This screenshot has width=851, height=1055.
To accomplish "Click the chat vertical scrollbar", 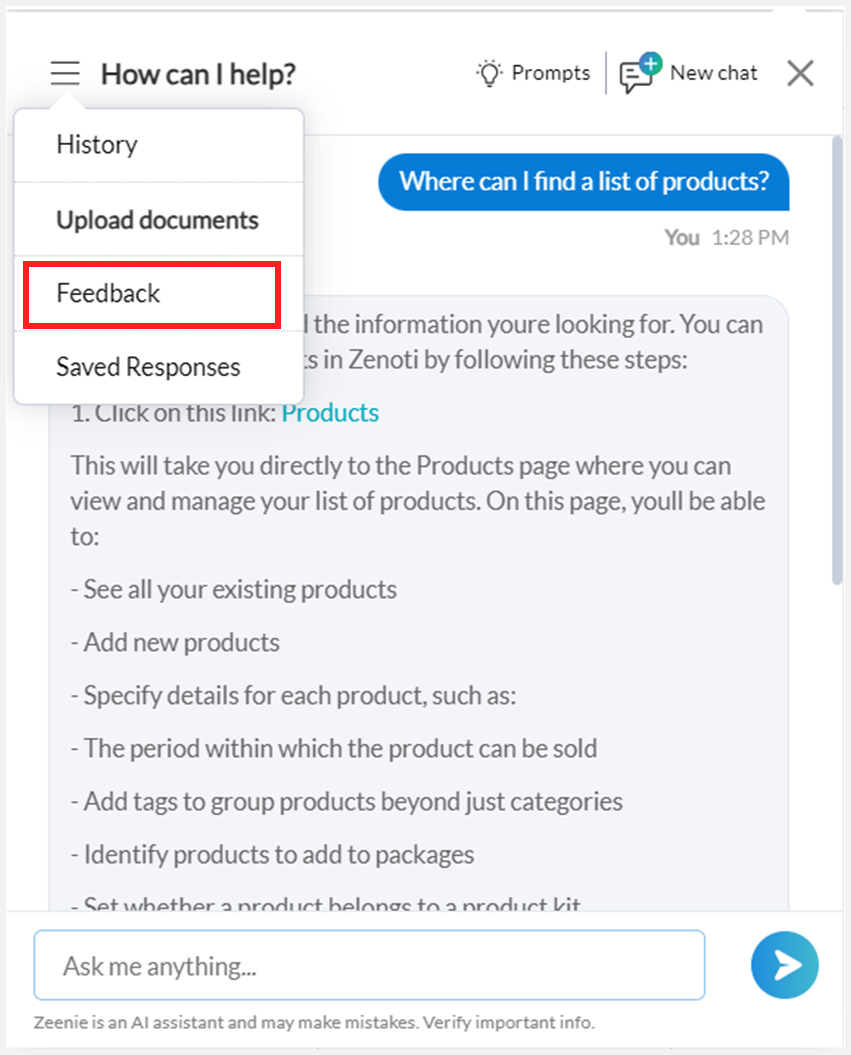I will (837, 361).
